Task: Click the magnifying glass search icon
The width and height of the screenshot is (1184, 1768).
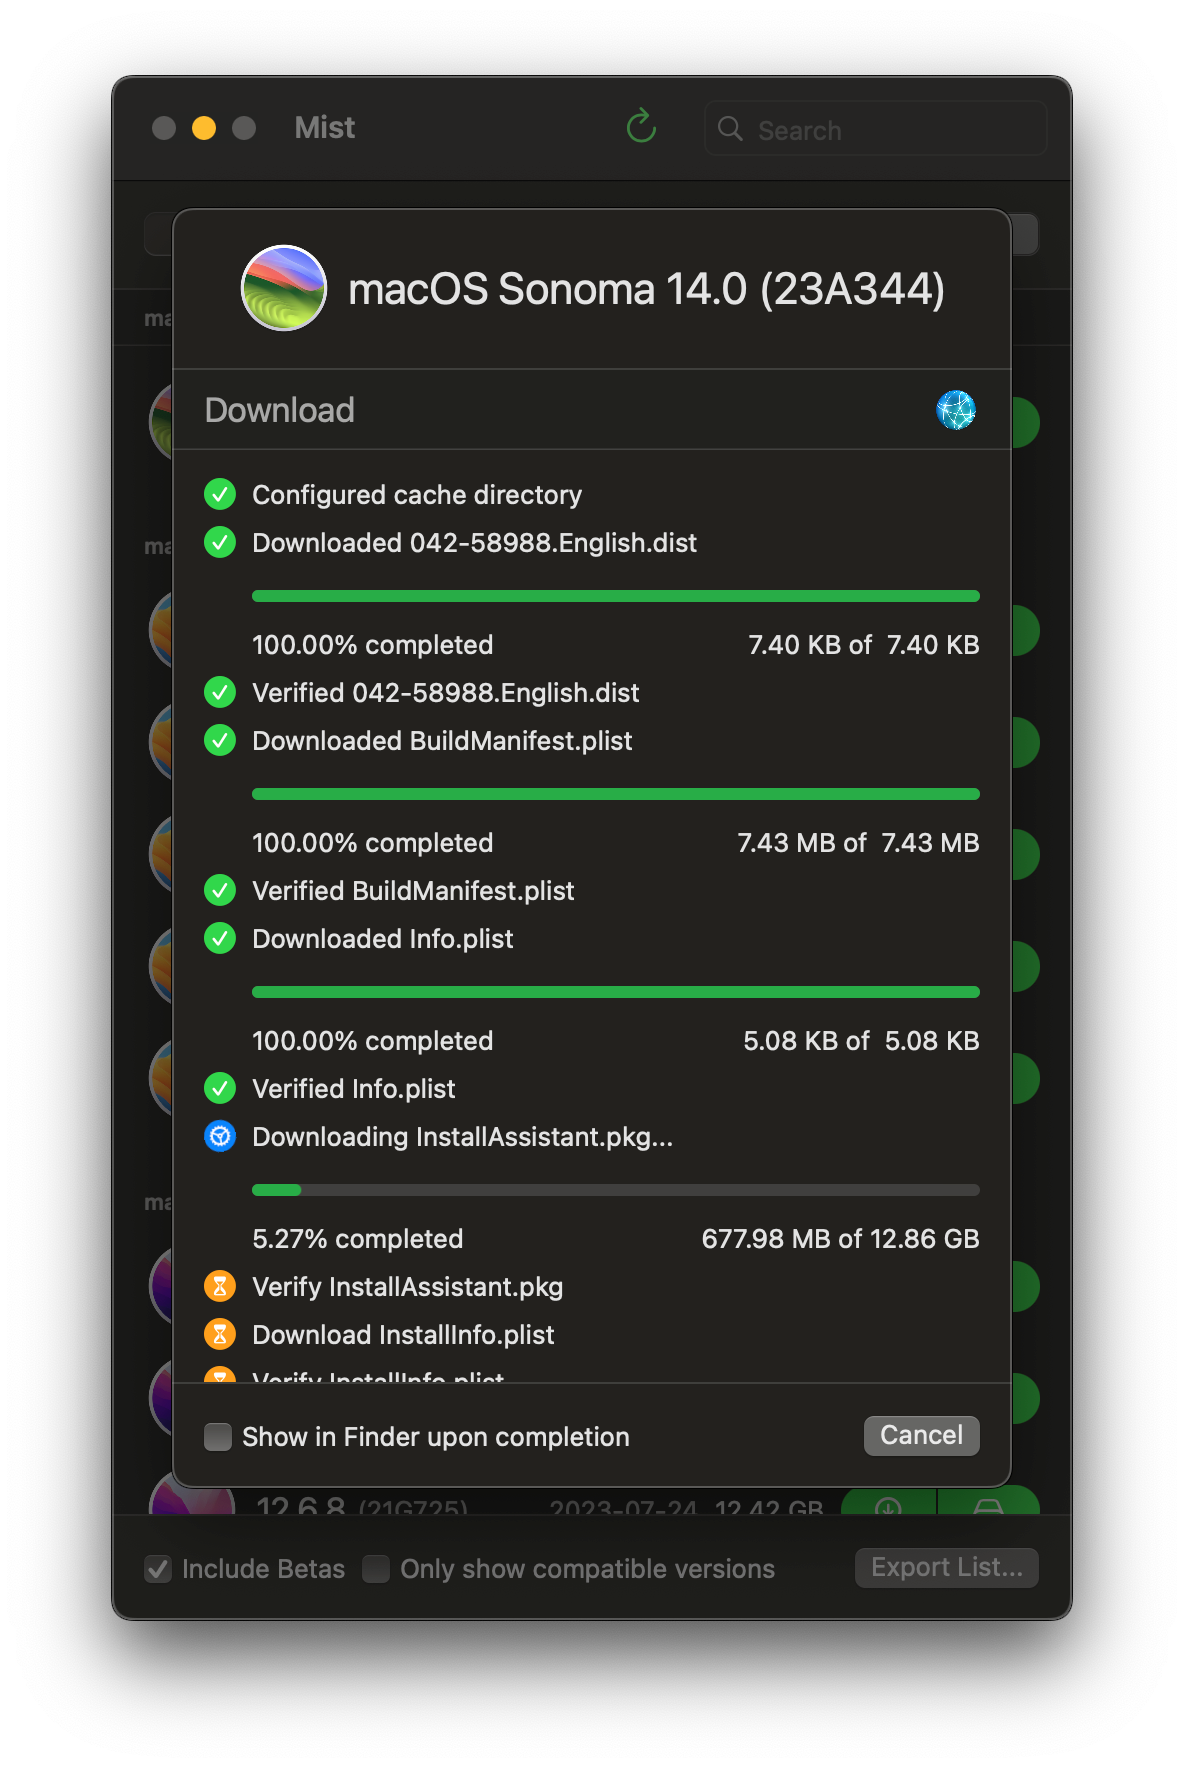Action: click(731, 129)
